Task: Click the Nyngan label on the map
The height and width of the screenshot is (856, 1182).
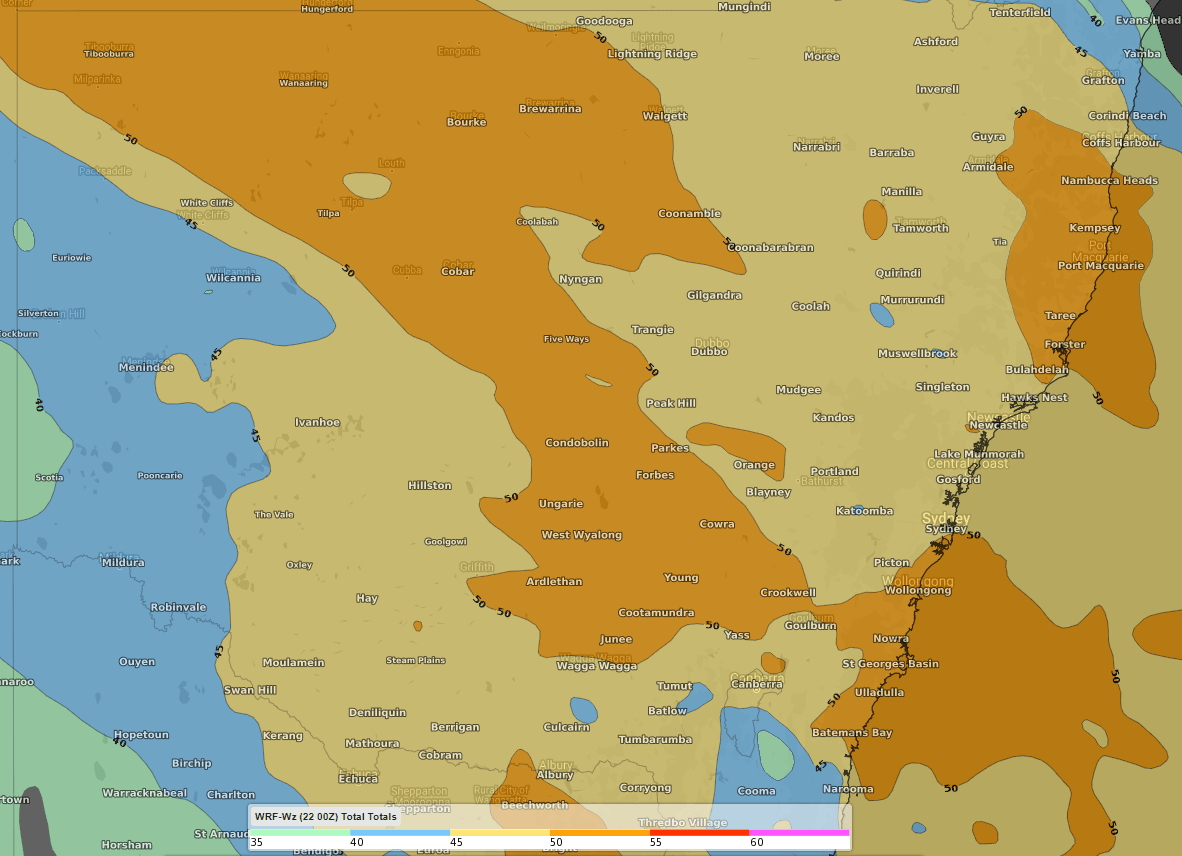Action: pyautogui.click(x=580, y=280)
